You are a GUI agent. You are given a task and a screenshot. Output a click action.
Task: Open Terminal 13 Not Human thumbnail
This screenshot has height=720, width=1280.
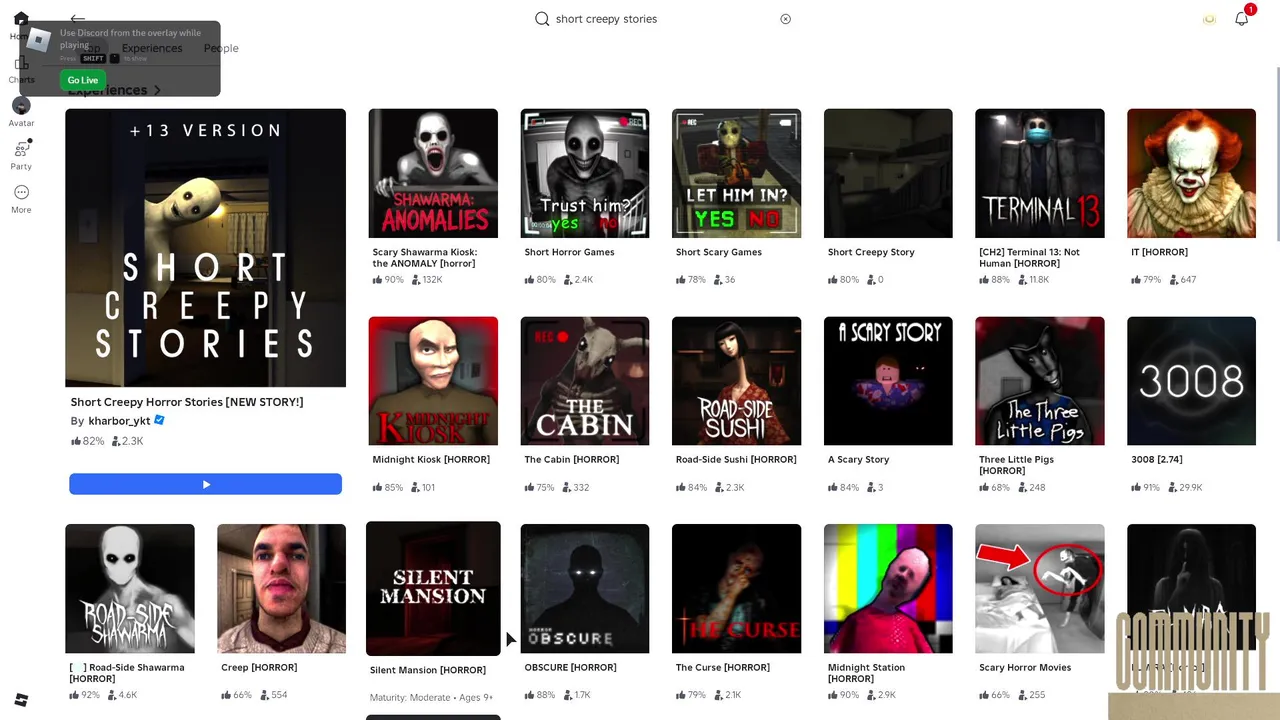pyautogui.click(x=1040, y=173)
